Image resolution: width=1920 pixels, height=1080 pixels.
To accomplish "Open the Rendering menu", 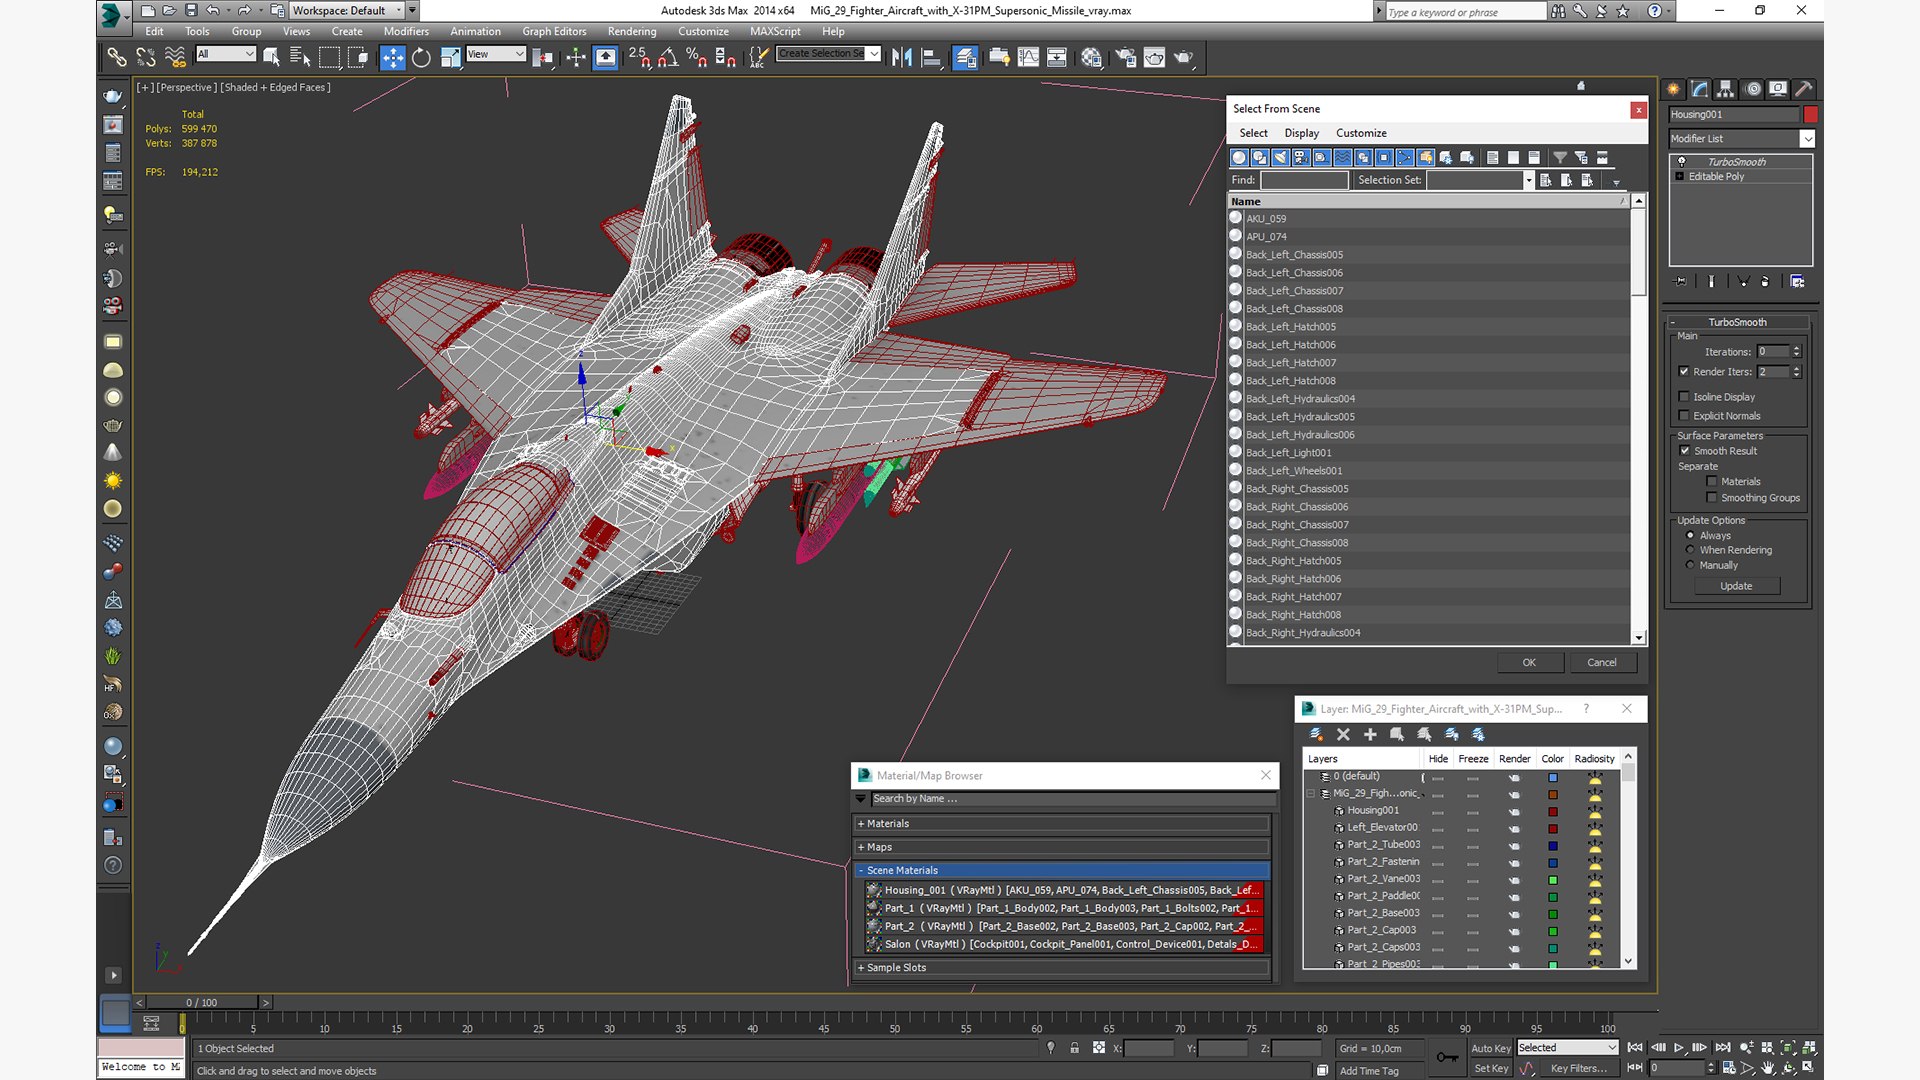I will coord(632,31).
